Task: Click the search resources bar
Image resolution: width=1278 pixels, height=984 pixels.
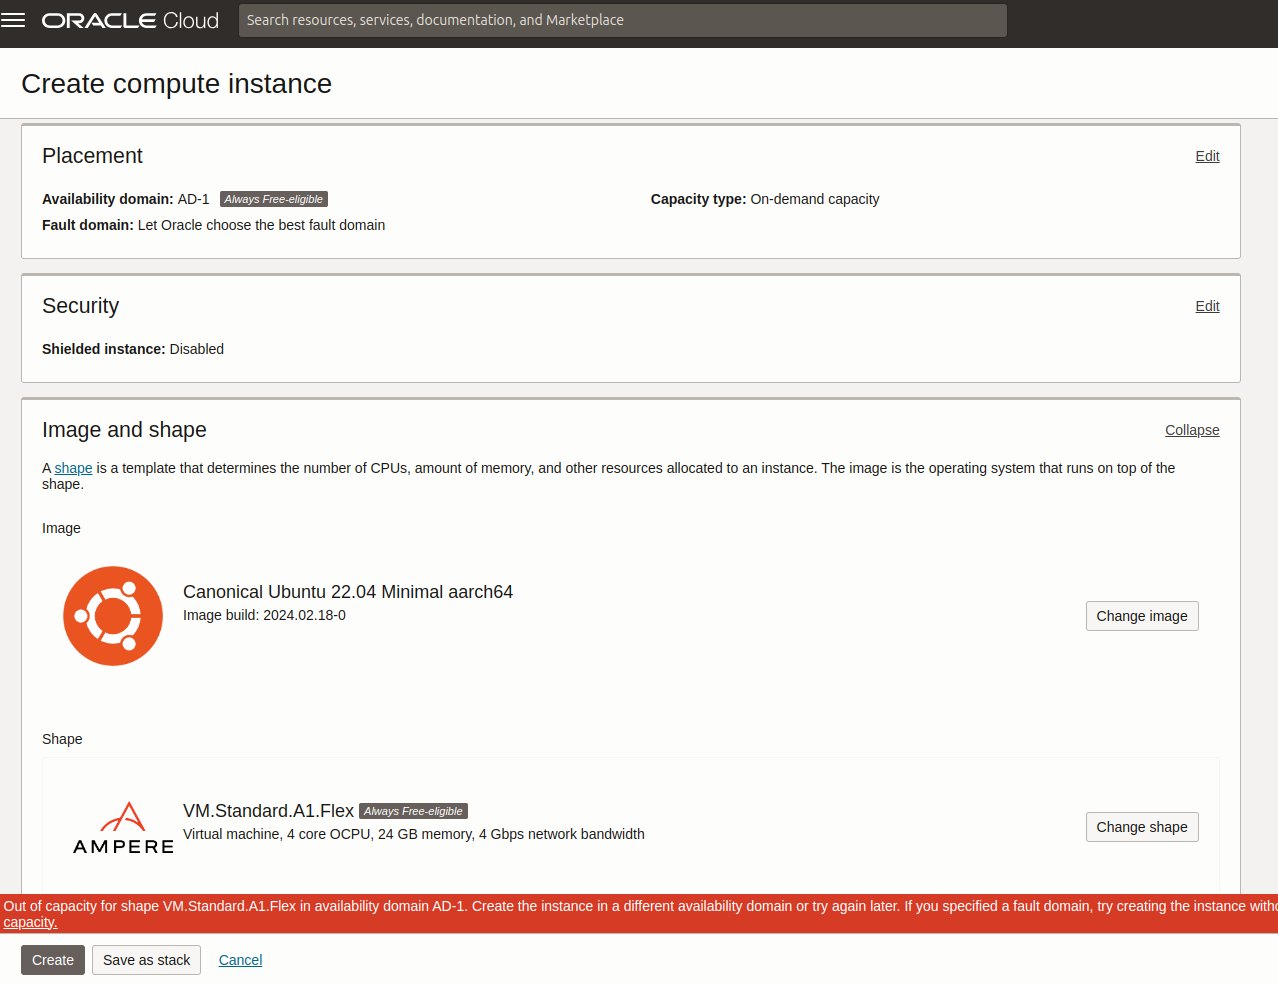Action: 622,20
